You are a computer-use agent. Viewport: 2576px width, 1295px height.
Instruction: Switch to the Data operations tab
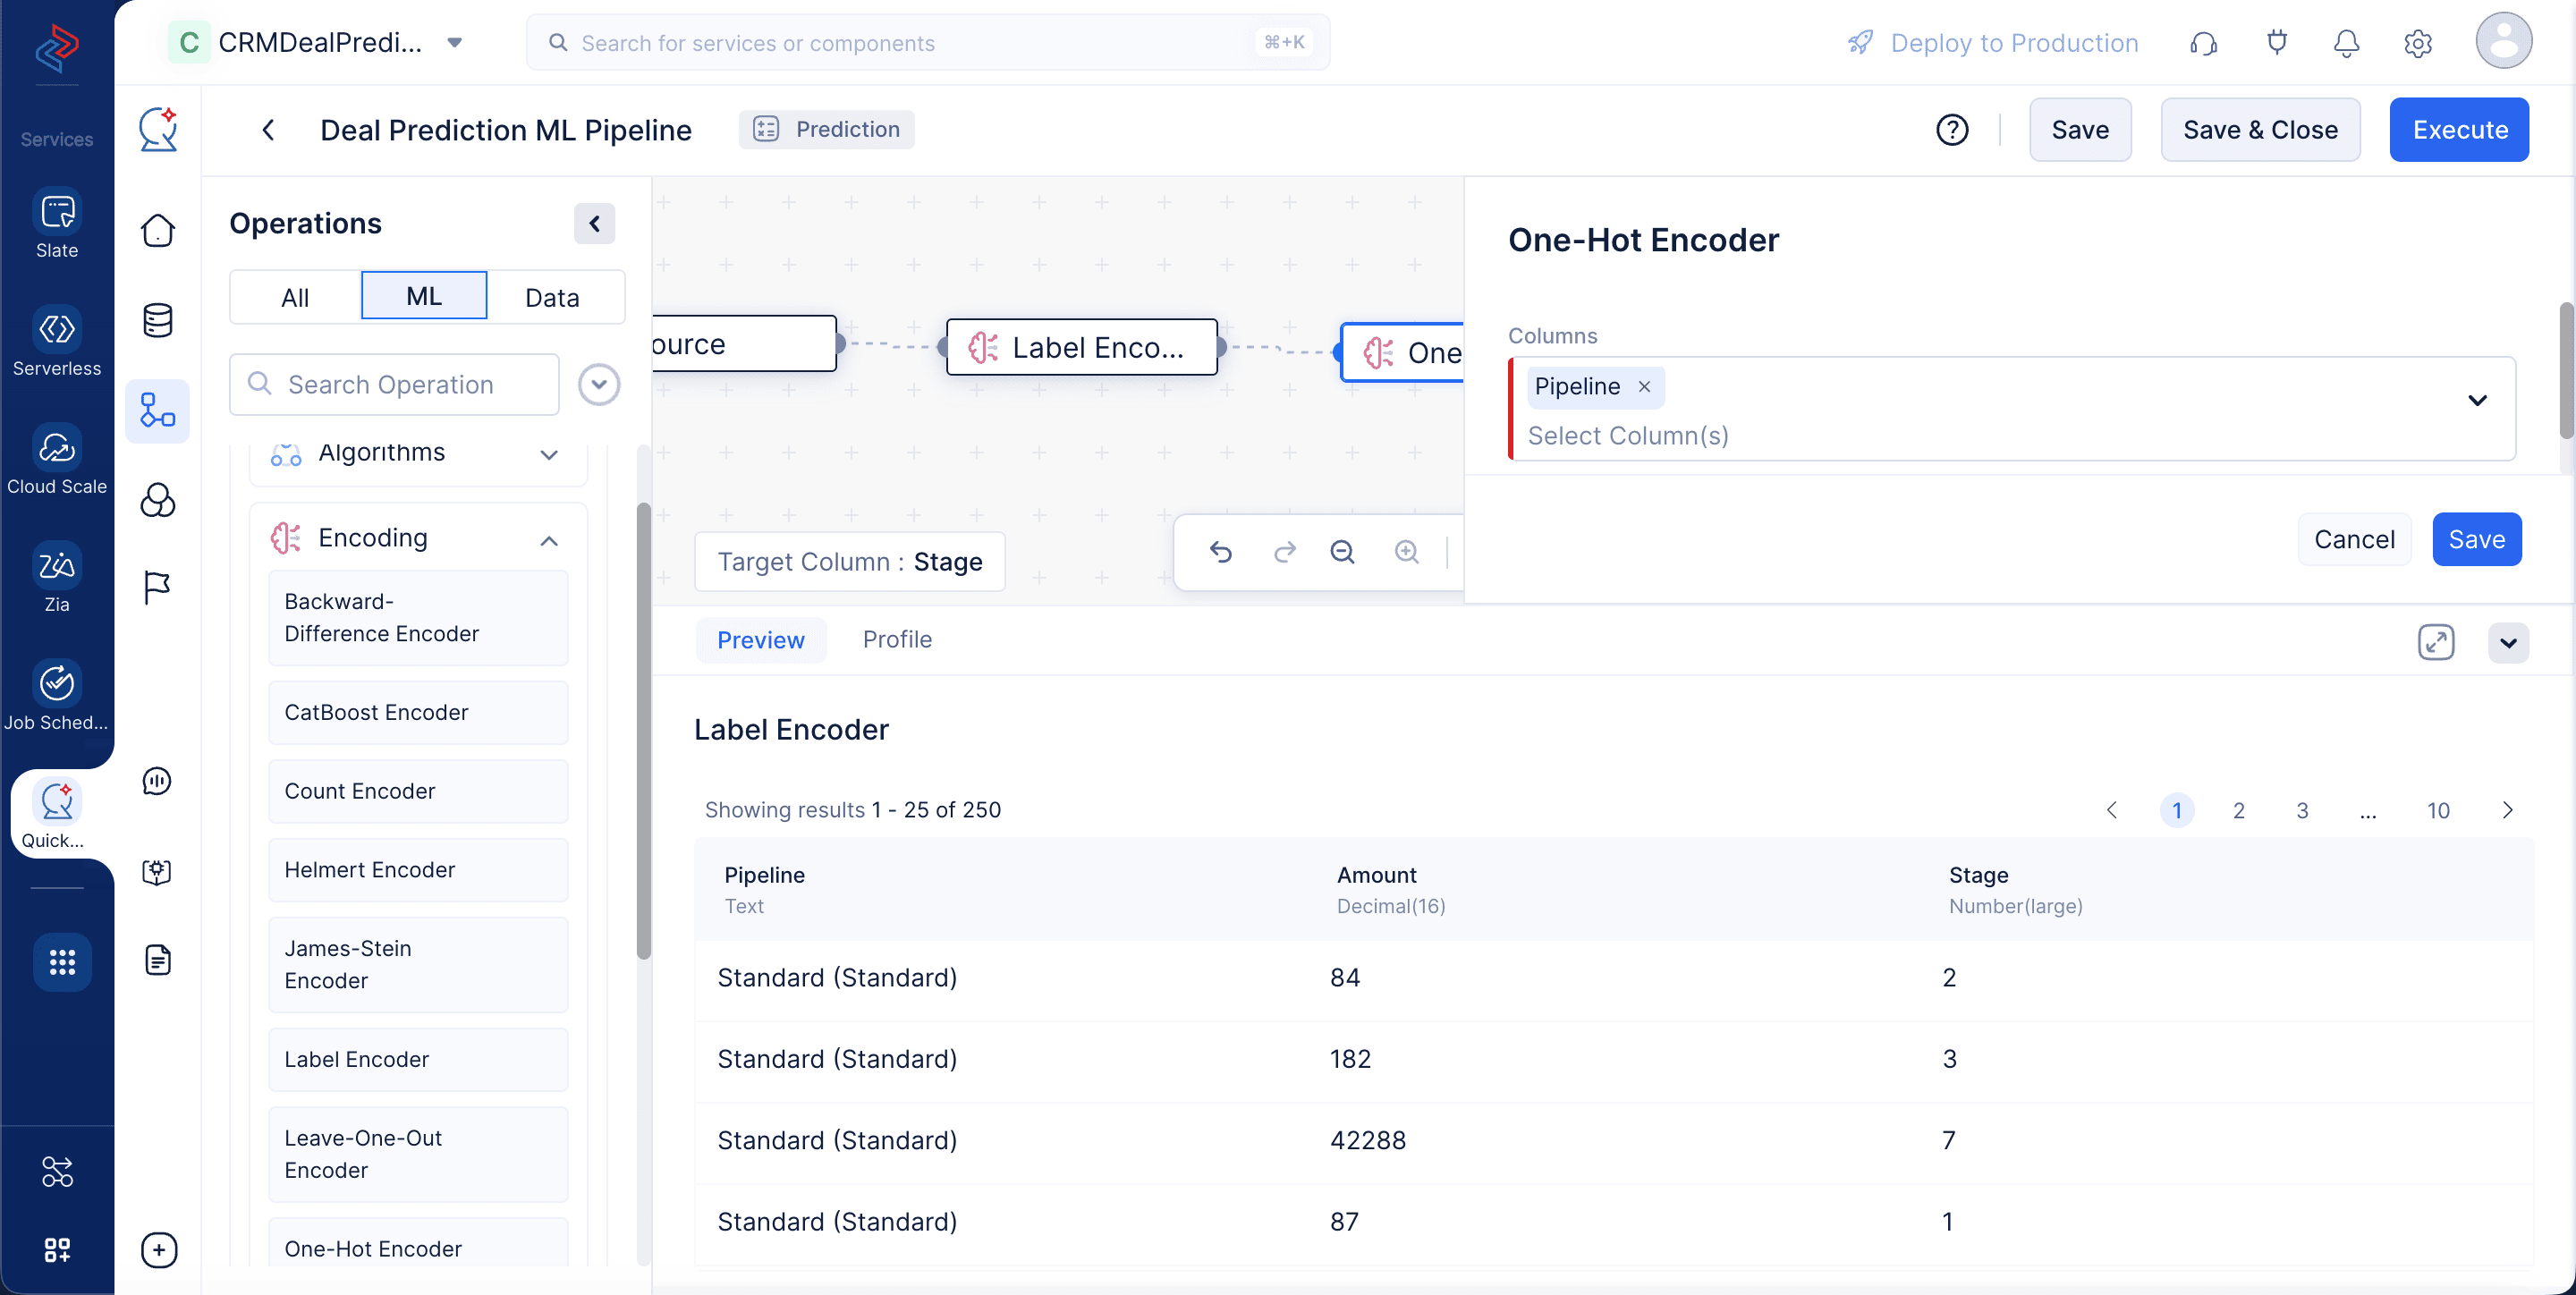point(552,297)
